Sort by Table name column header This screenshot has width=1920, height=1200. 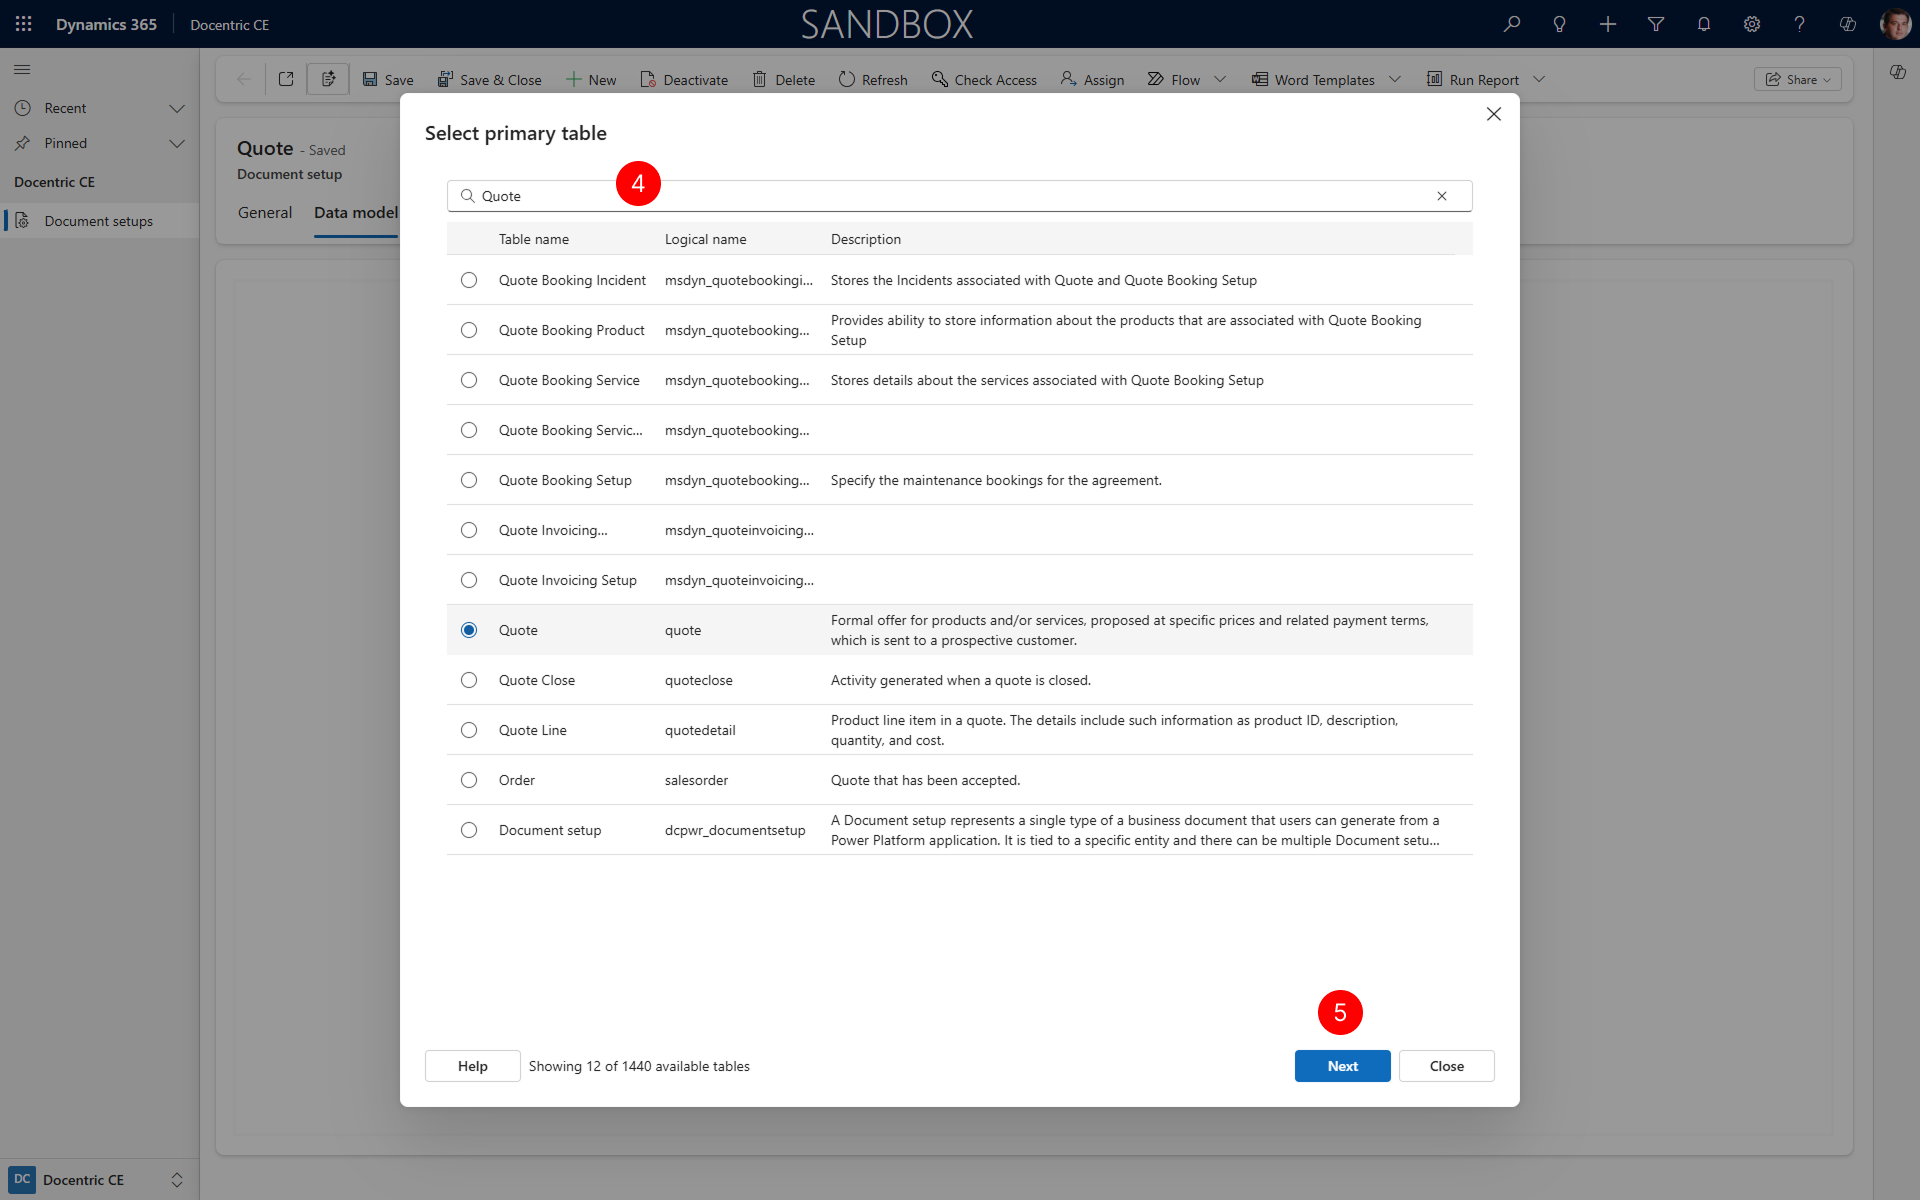pos(534,239)
